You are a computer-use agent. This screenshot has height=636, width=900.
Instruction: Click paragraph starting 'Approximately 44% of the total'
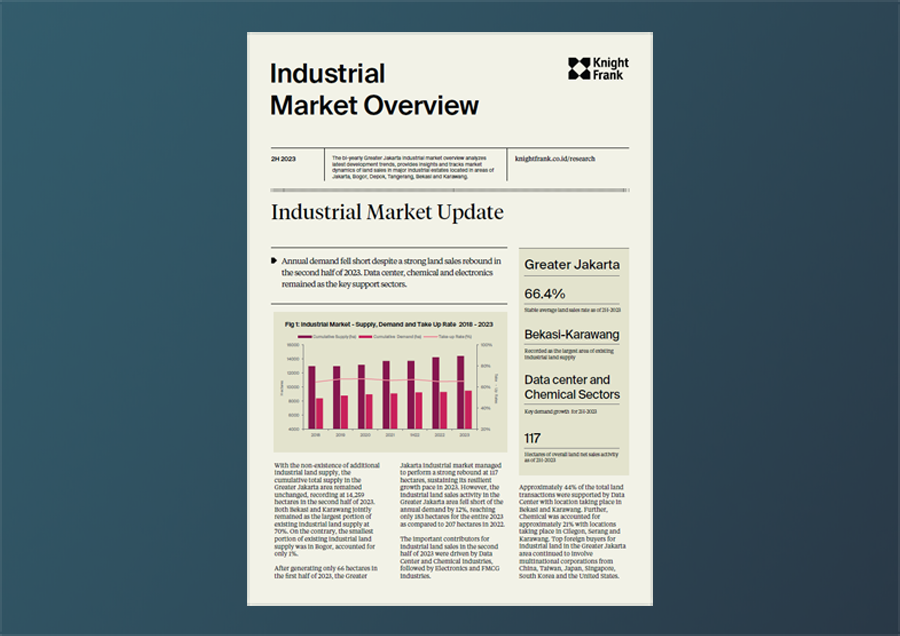(572, 532)
